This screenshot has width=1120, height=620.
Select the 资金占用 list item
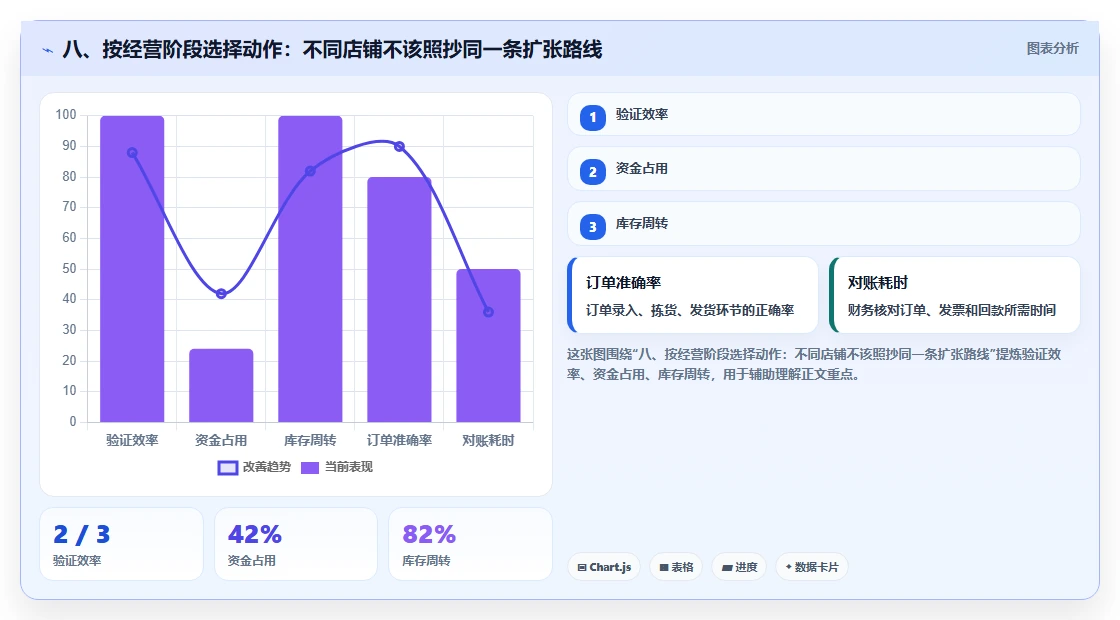pyautogui.click(x=824, y=169)
